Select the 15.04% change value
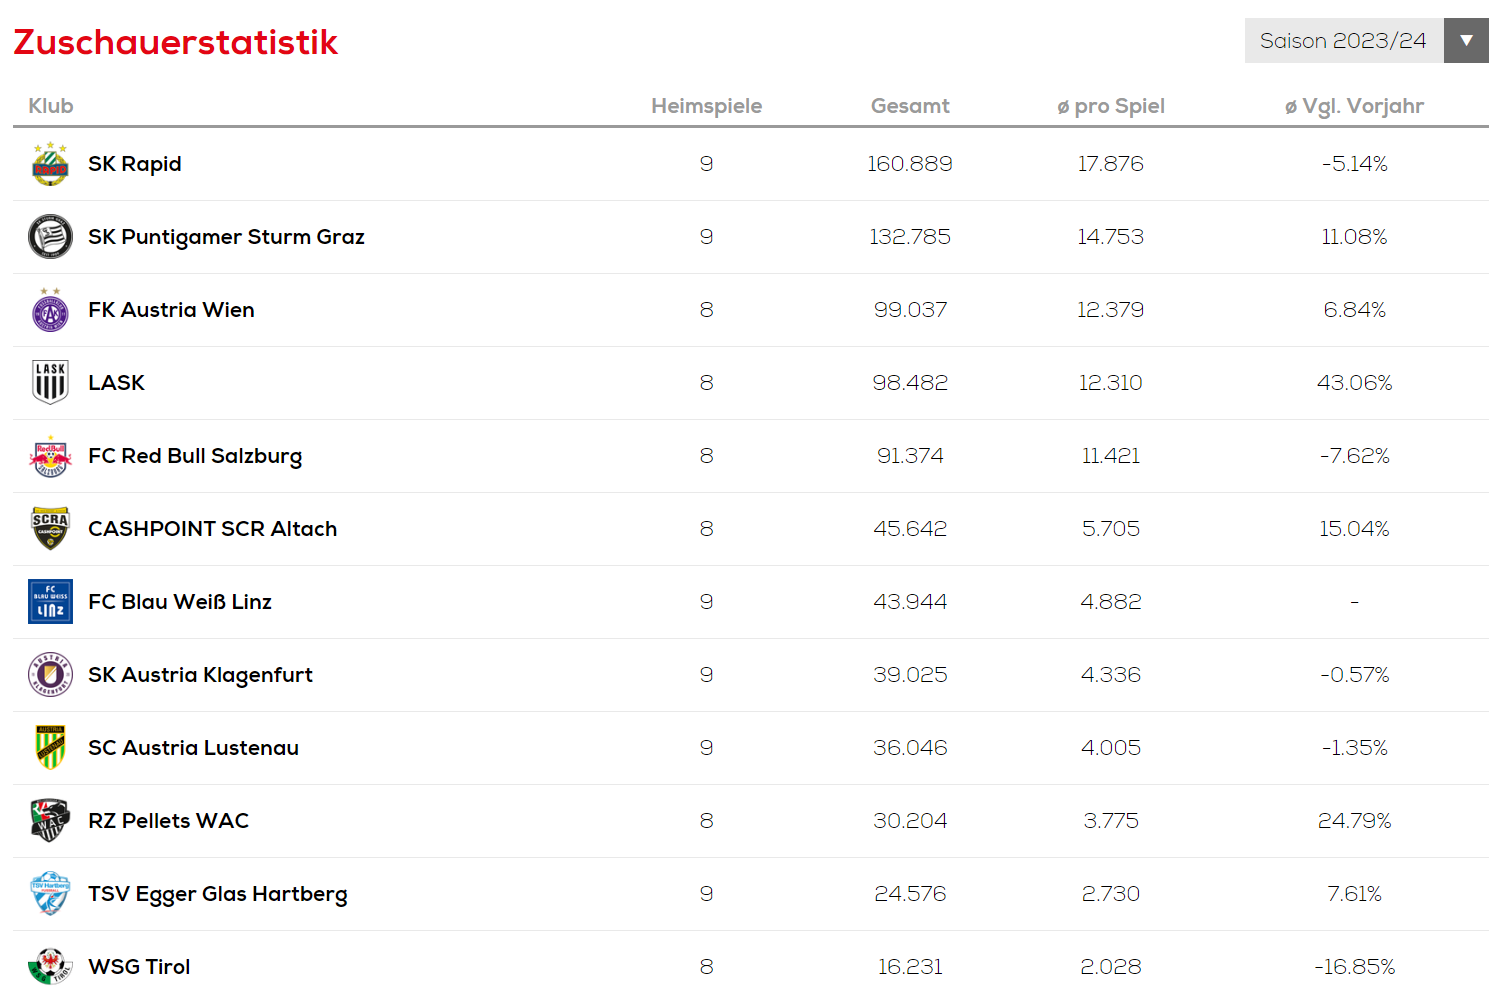This screenshot has width=1501, height=1005. click(1354, 529)
